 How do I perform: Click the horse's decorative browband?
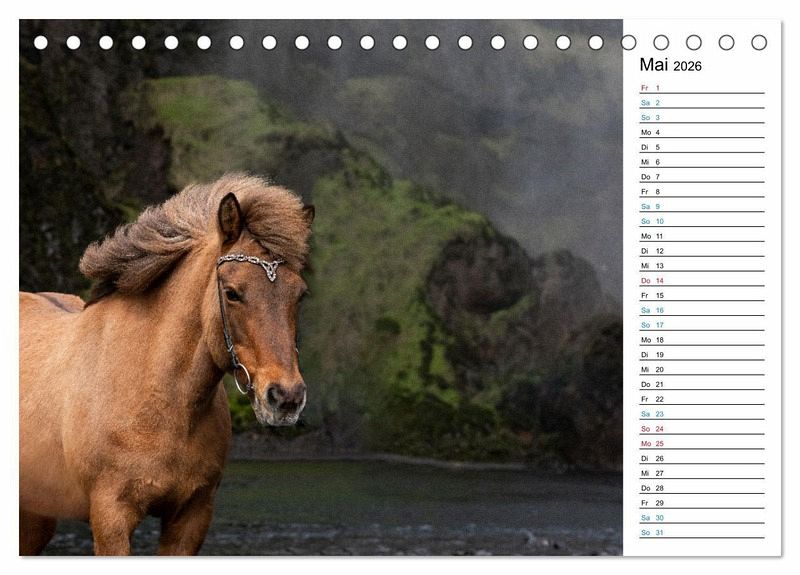click(252, 263)
